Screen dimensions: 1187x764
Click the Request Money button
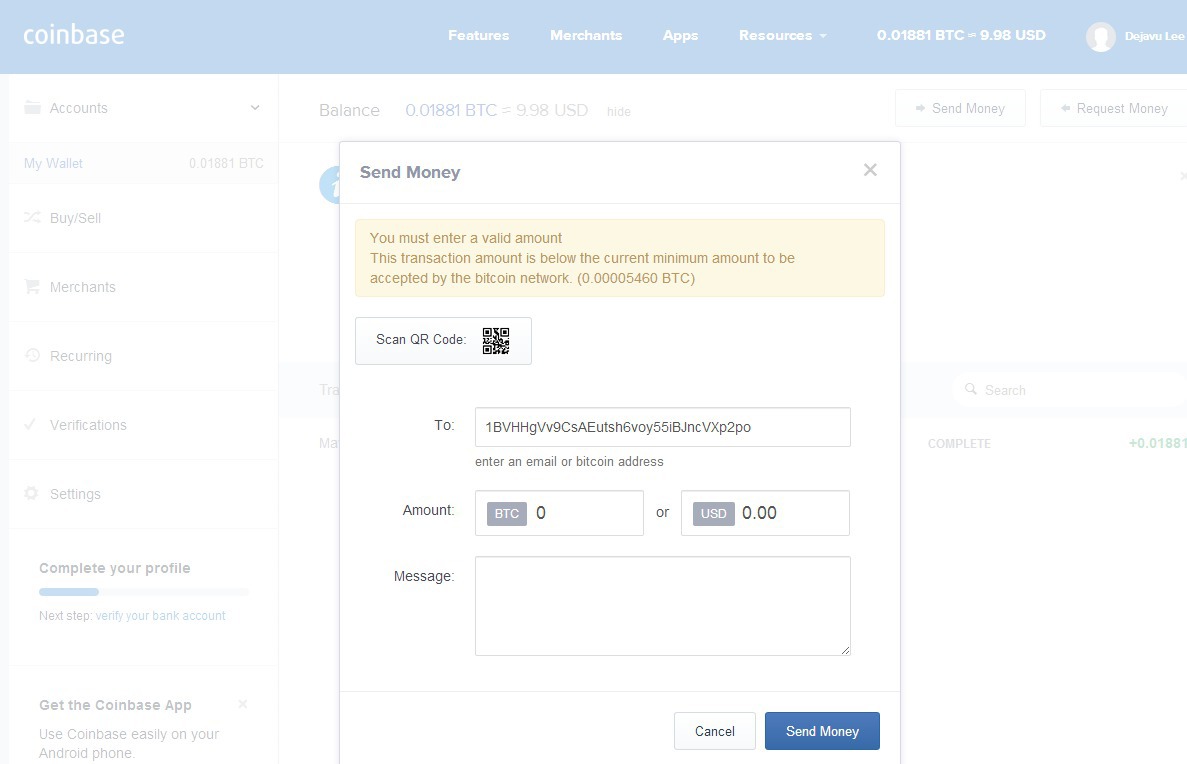[x=1114, y=108]
